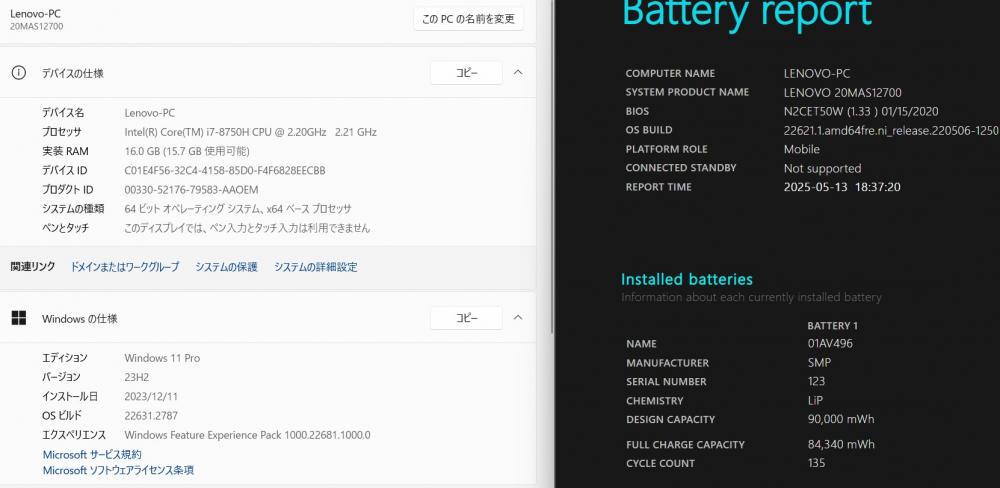Image resolution: width=1000 pixels, height=488 pixels.
Task: Select the ペンとタッチ value text
Action: 247,228
